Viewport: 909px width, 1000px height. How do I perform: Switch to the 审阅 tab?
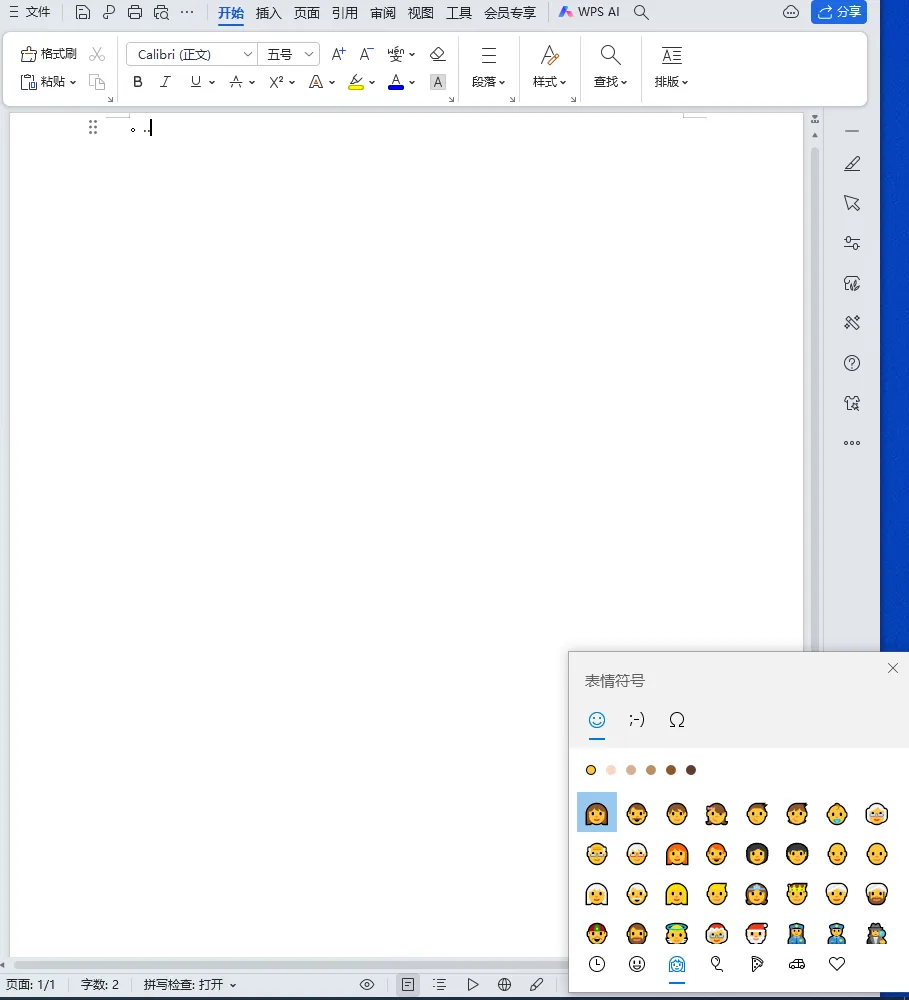point(383,13)
